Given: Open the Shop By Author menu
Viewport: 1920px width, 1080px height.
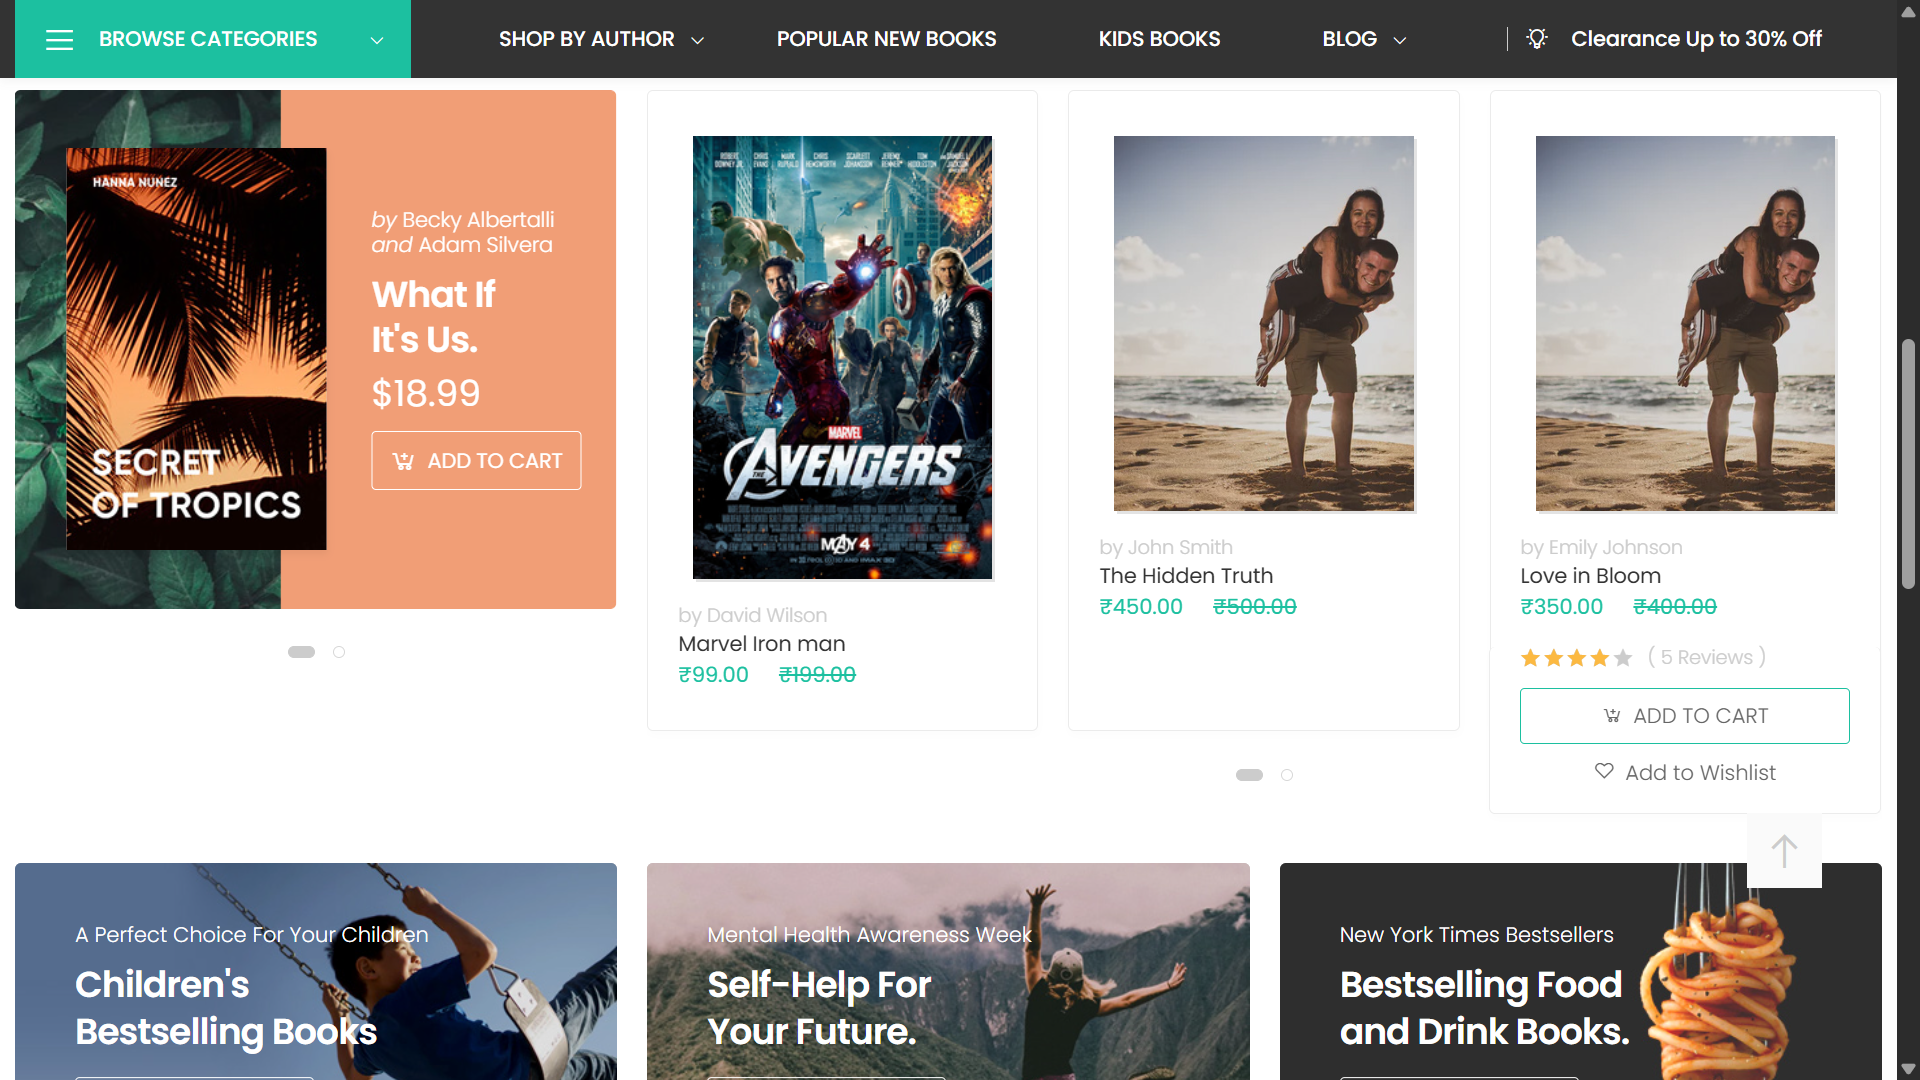Looking at the screenshot, I should point(586,39).
